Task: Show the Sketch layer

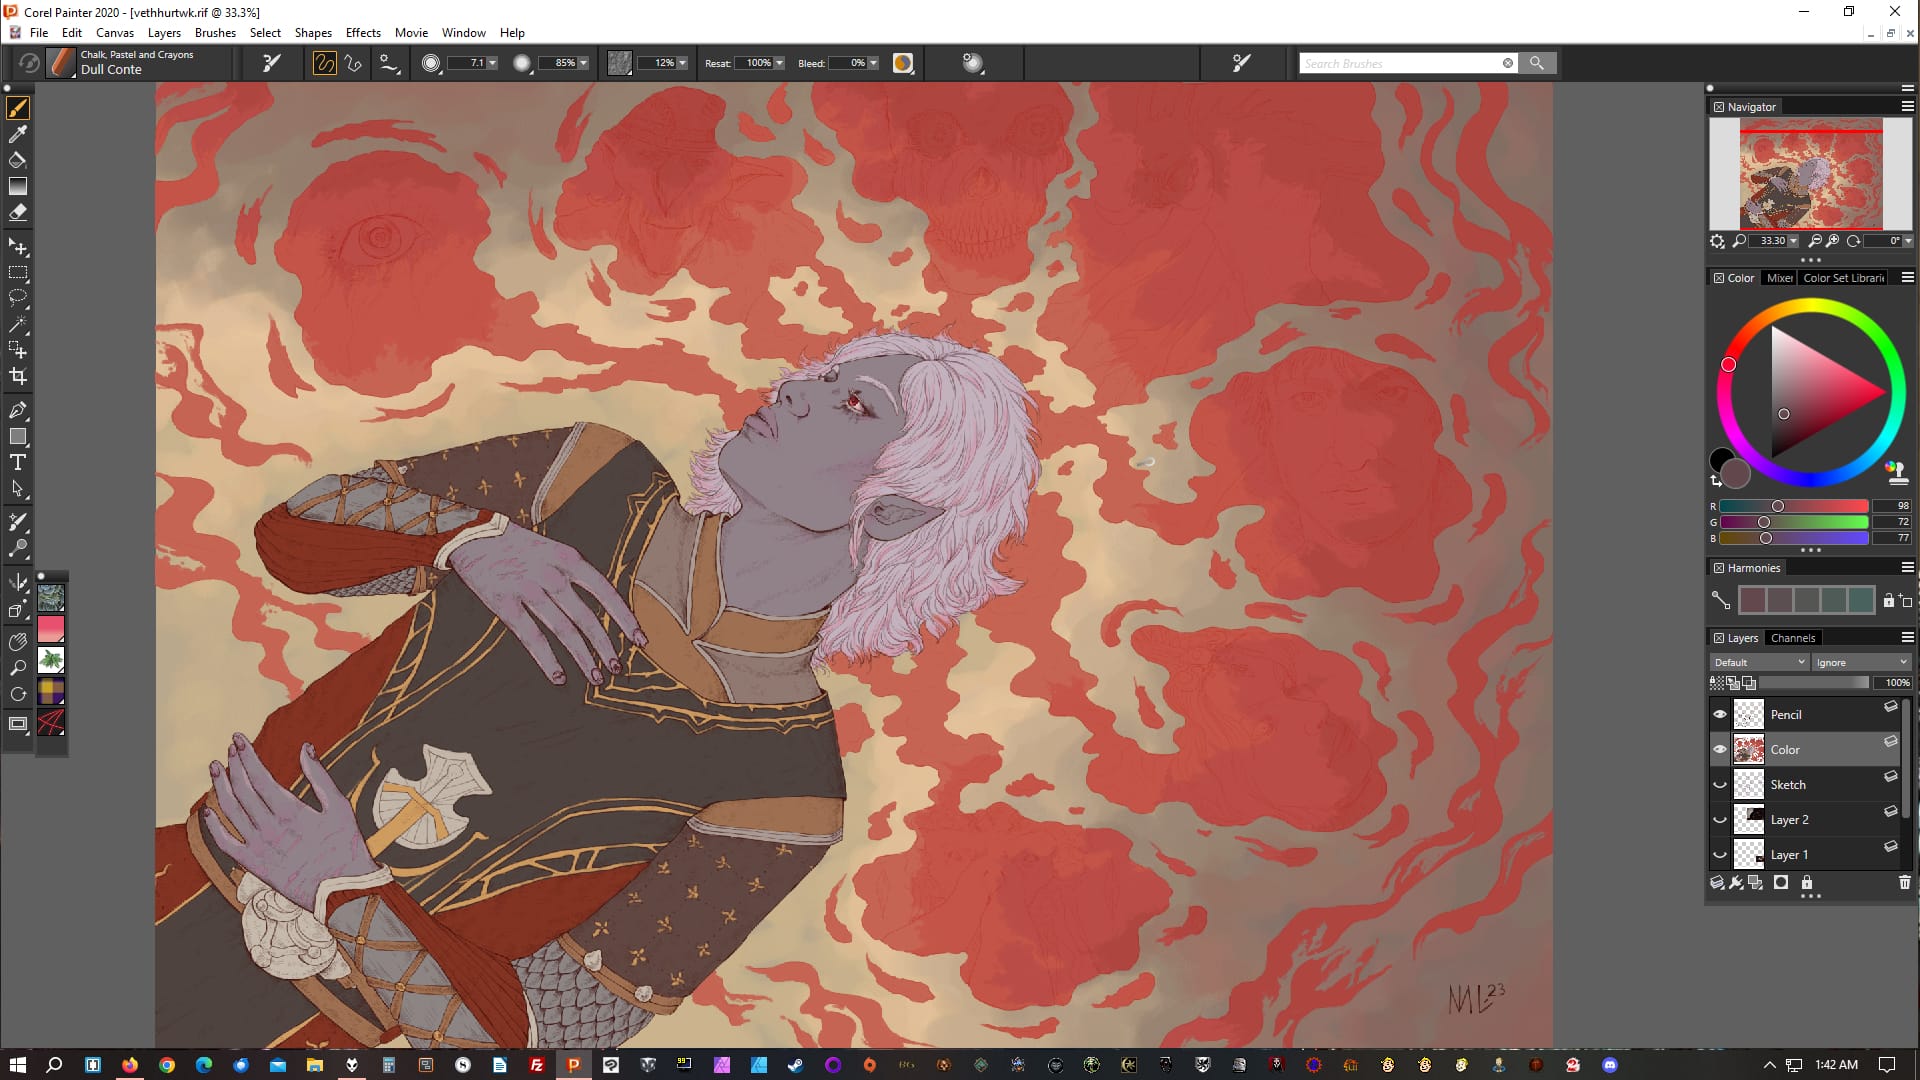Action: click(1720, 784)
